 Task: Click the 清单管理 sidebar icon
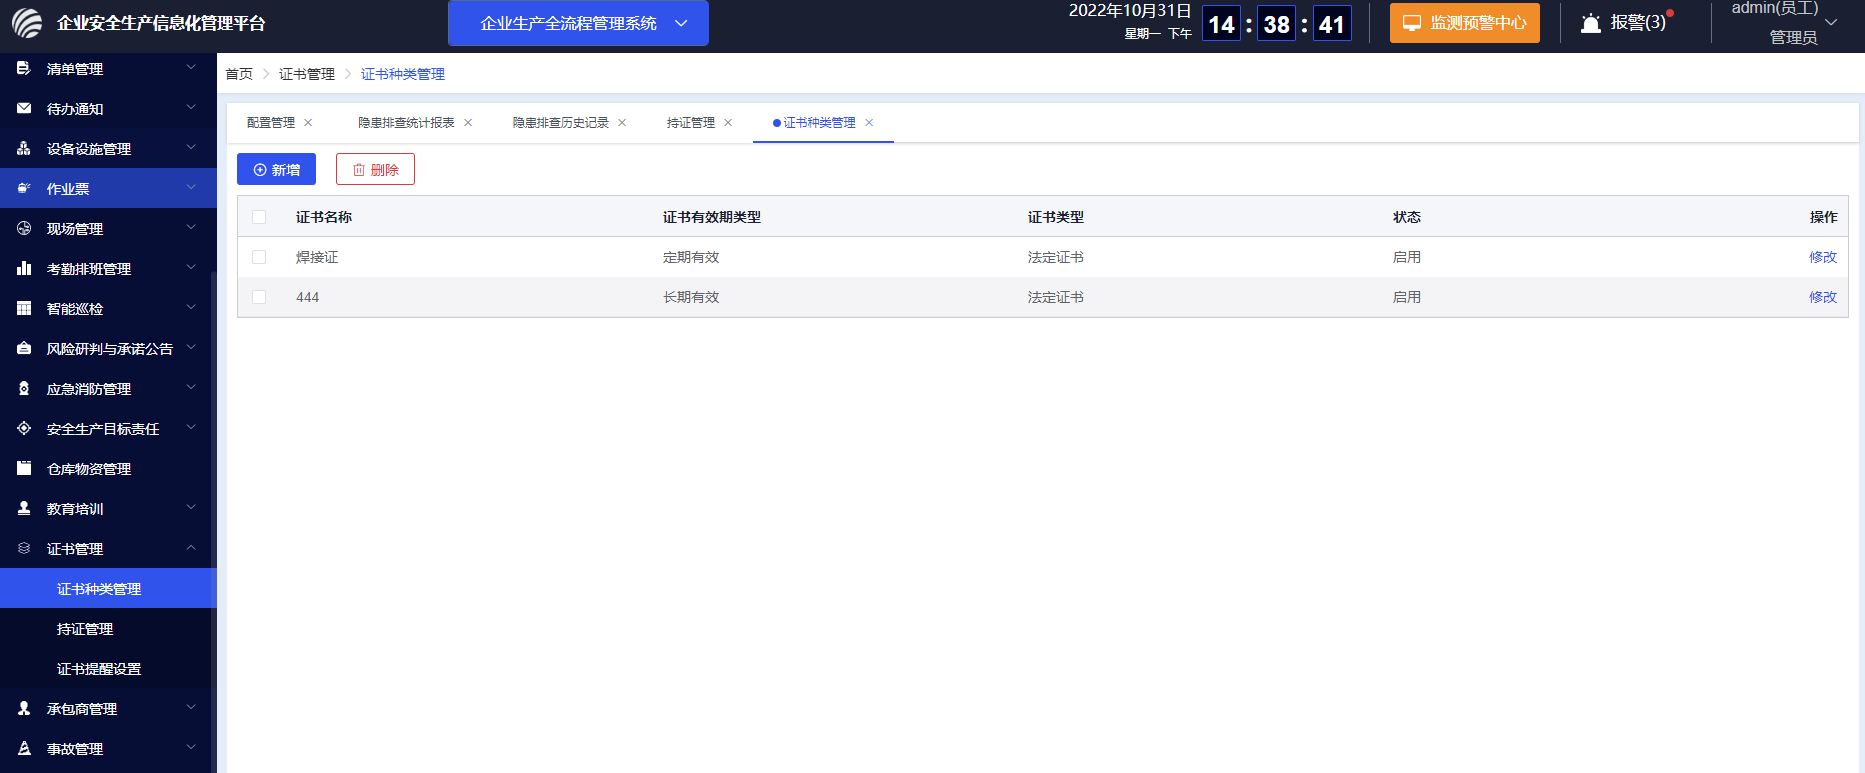[24, 68]
